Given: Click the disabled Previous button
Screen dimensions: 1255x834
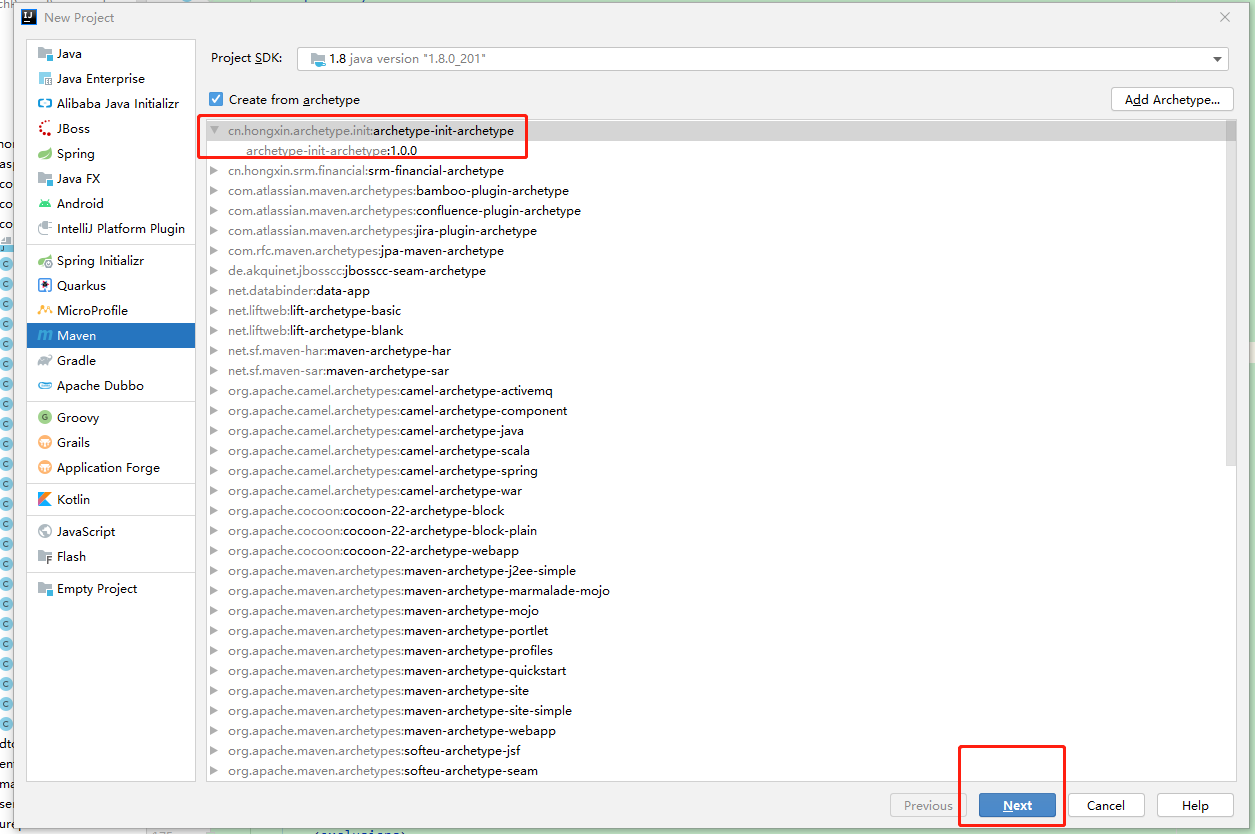Looking at the screenshot, I should (928, 805).
